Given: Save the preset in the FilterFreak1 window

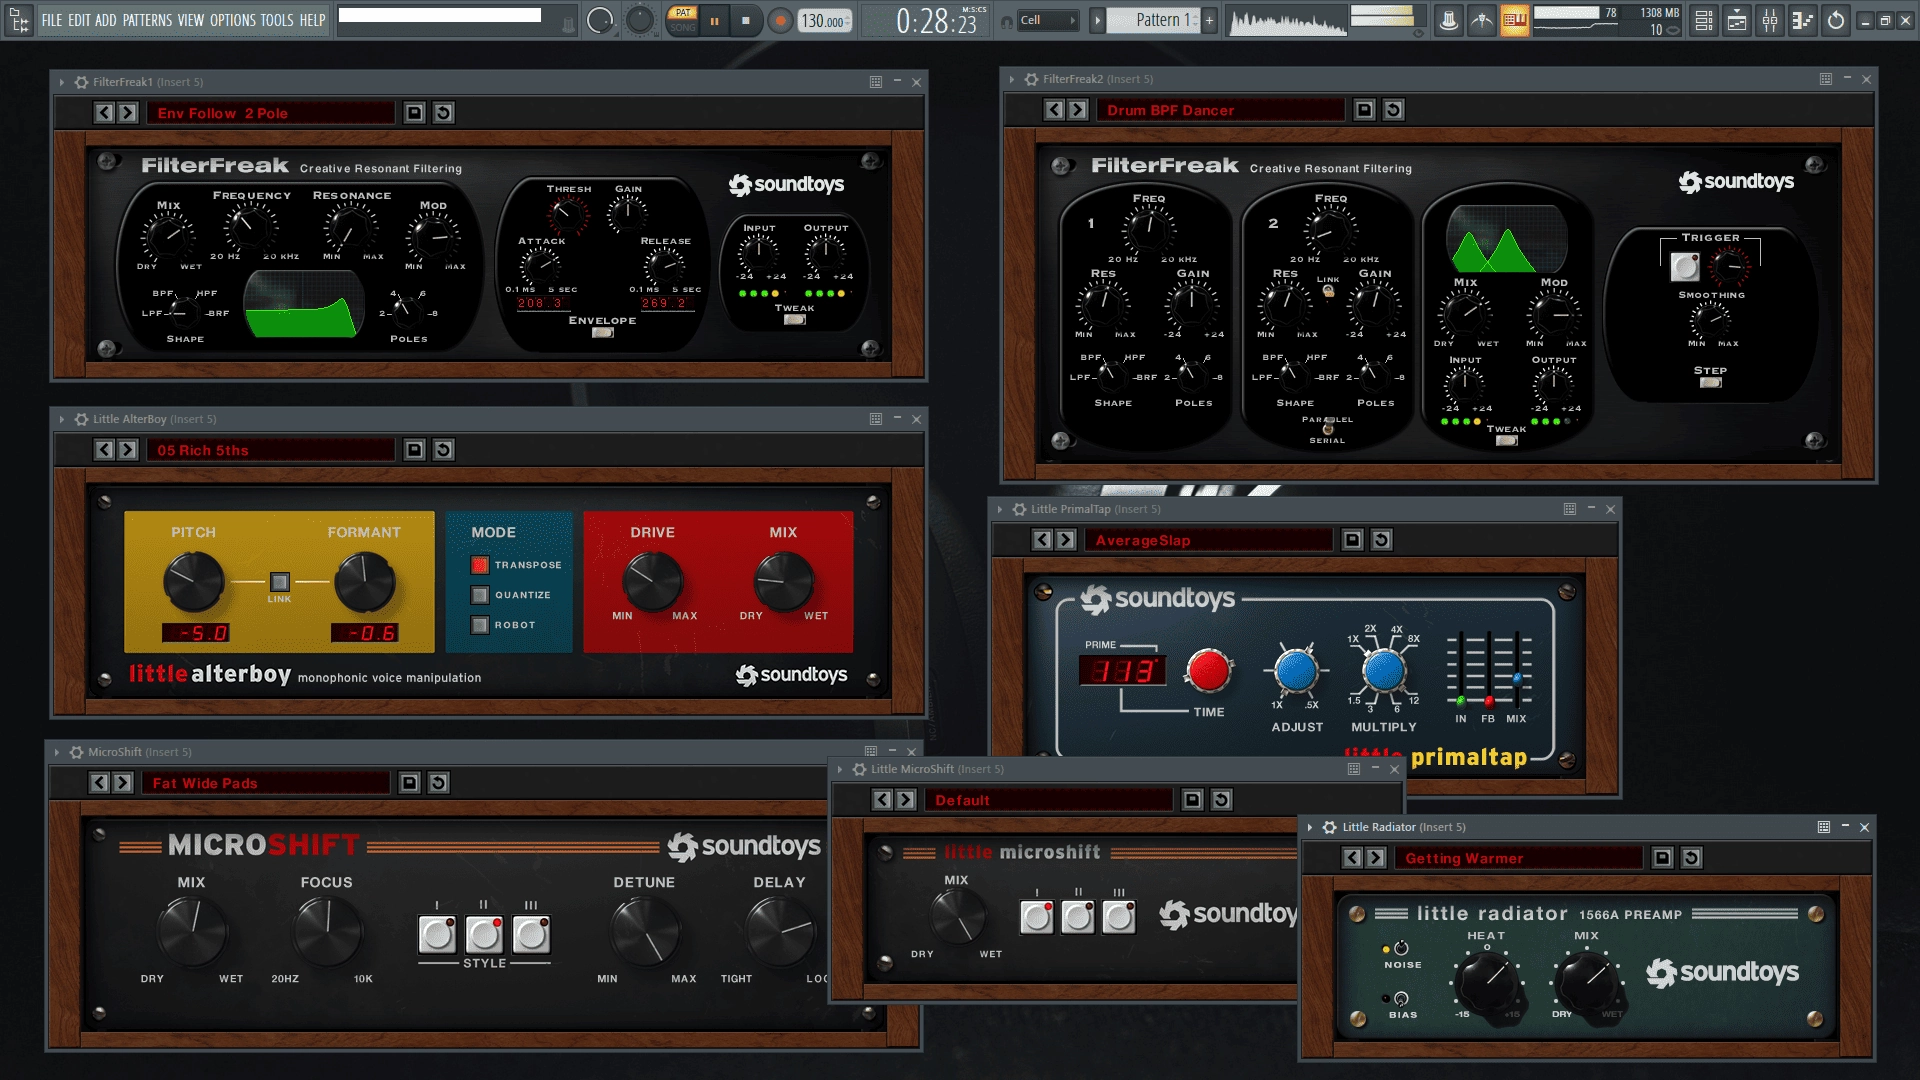Looking at the screenshot, I should 414,113.
